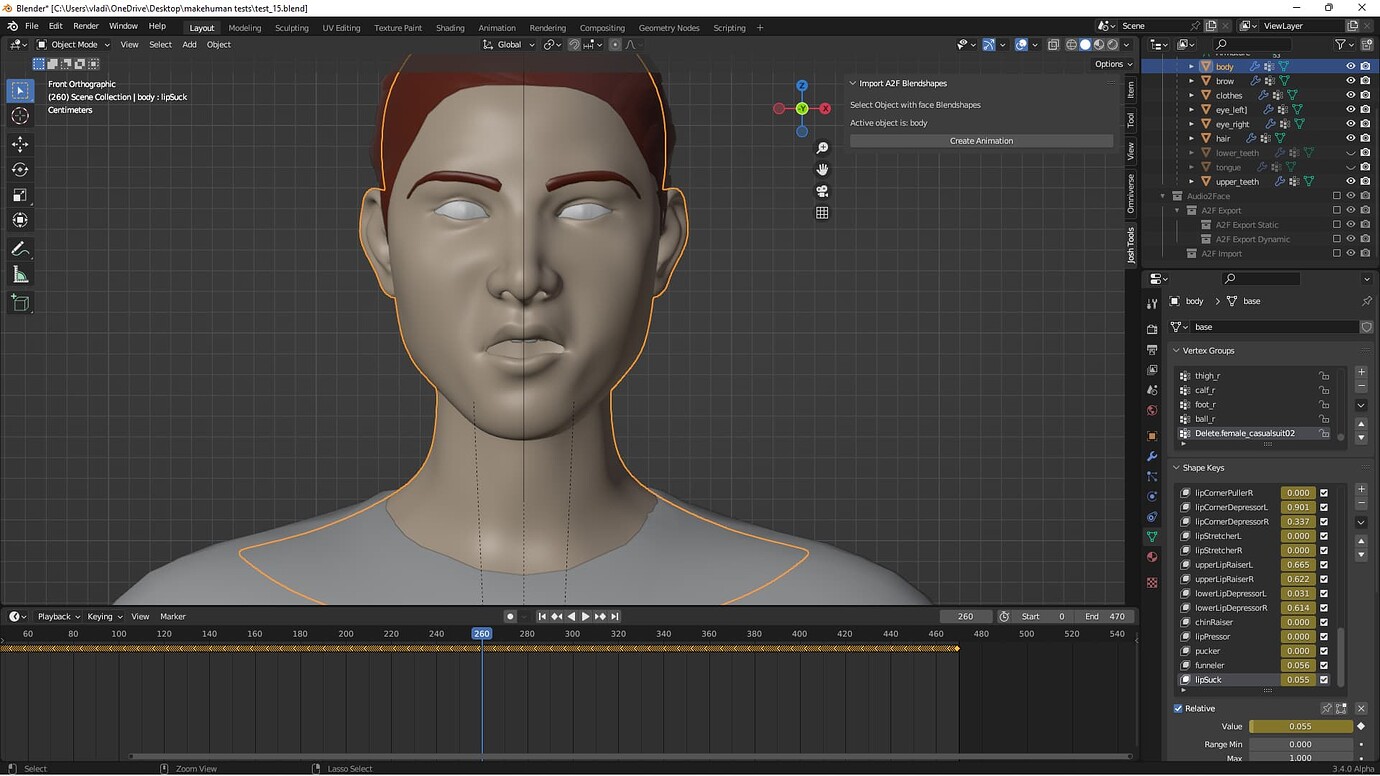Image resolution: width=1380 pixels, height=776 pixels.
Task: Hide the lower_teeth object in the outliner
Action: pyautogui.click(x=1350, y=152)
